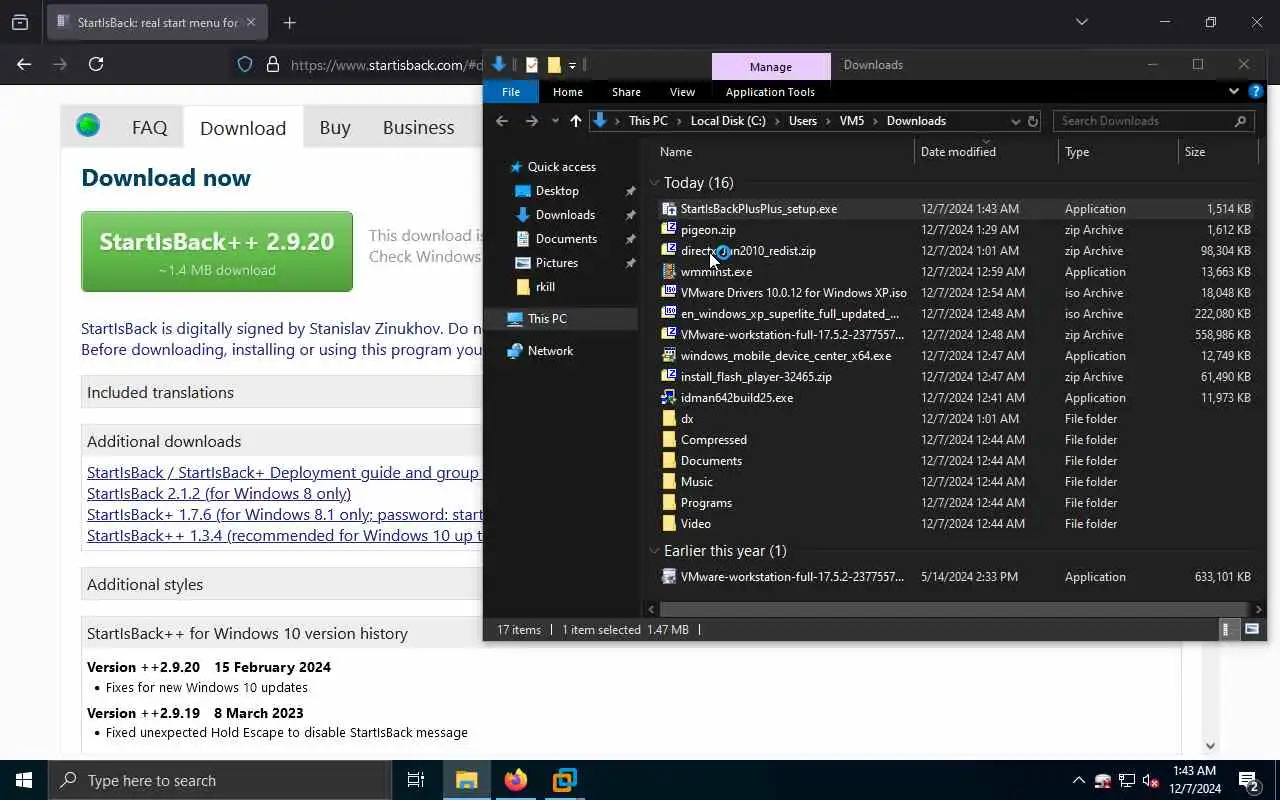Select wmminst.exe application icon

pos(669,272)
